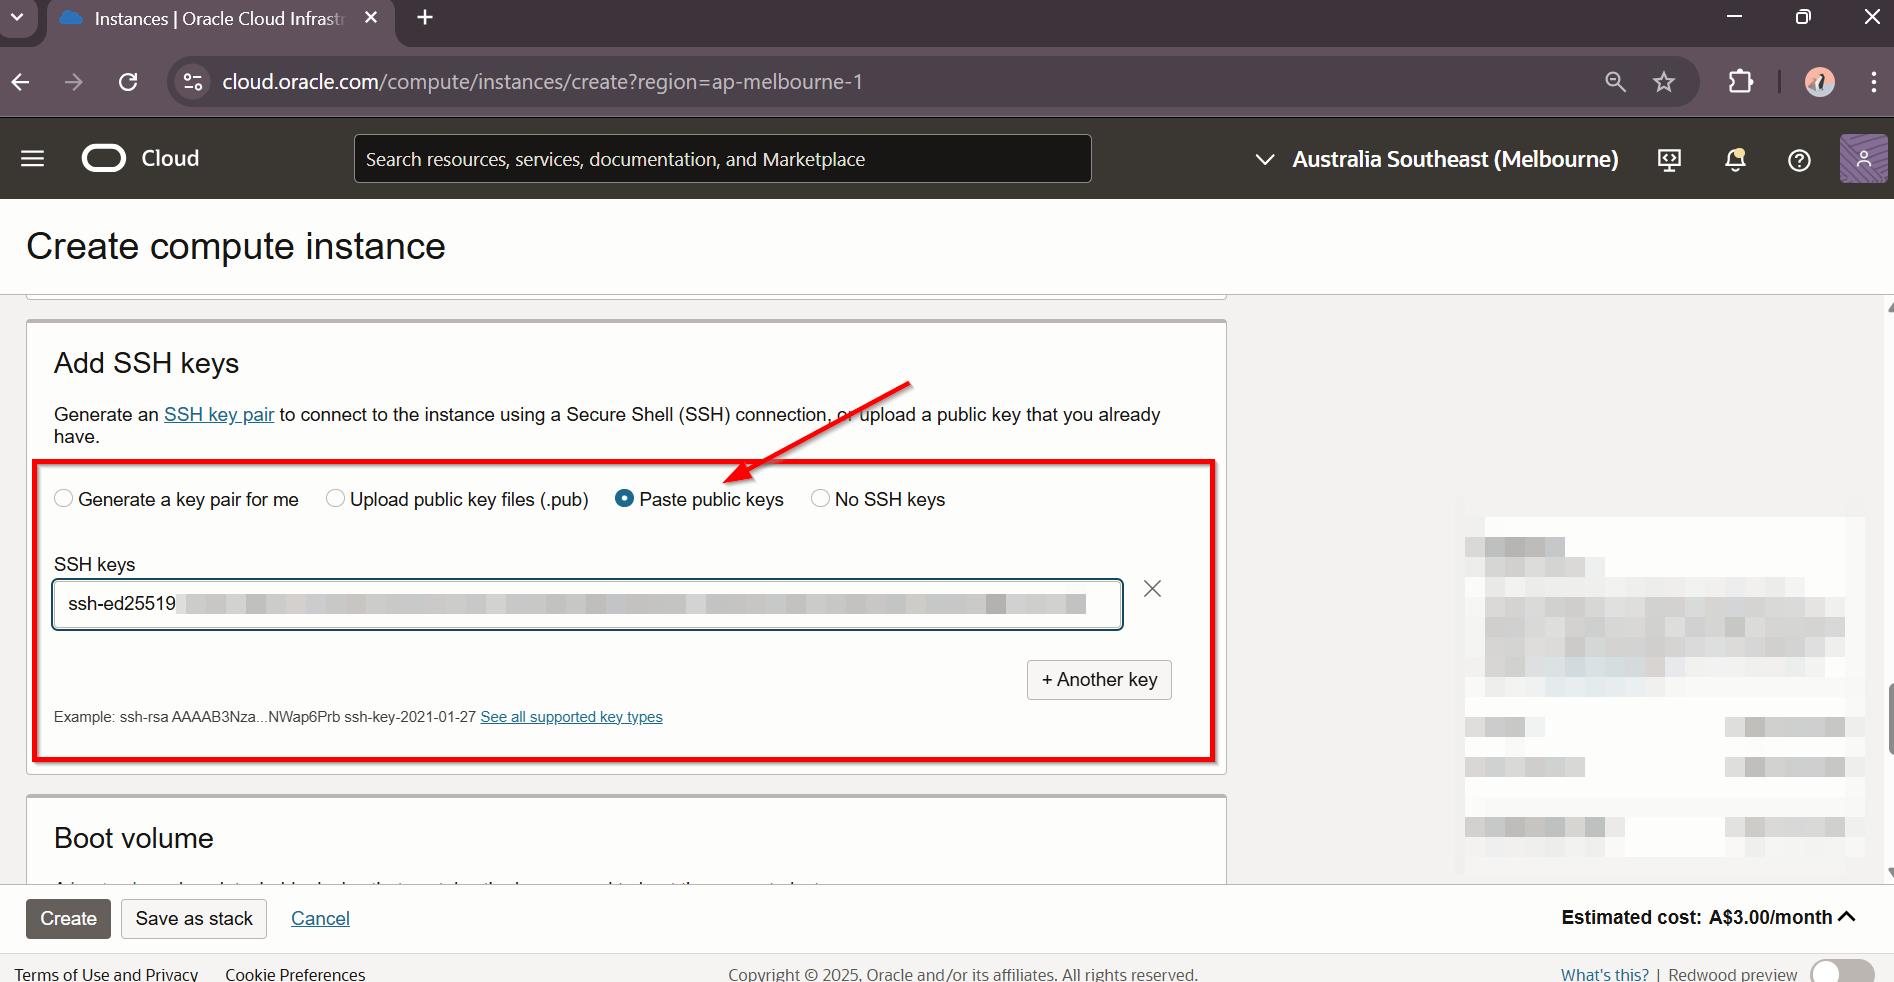Open the help question mark icon
This screenshot has width=1894, height=982.
pos(1799,160)
